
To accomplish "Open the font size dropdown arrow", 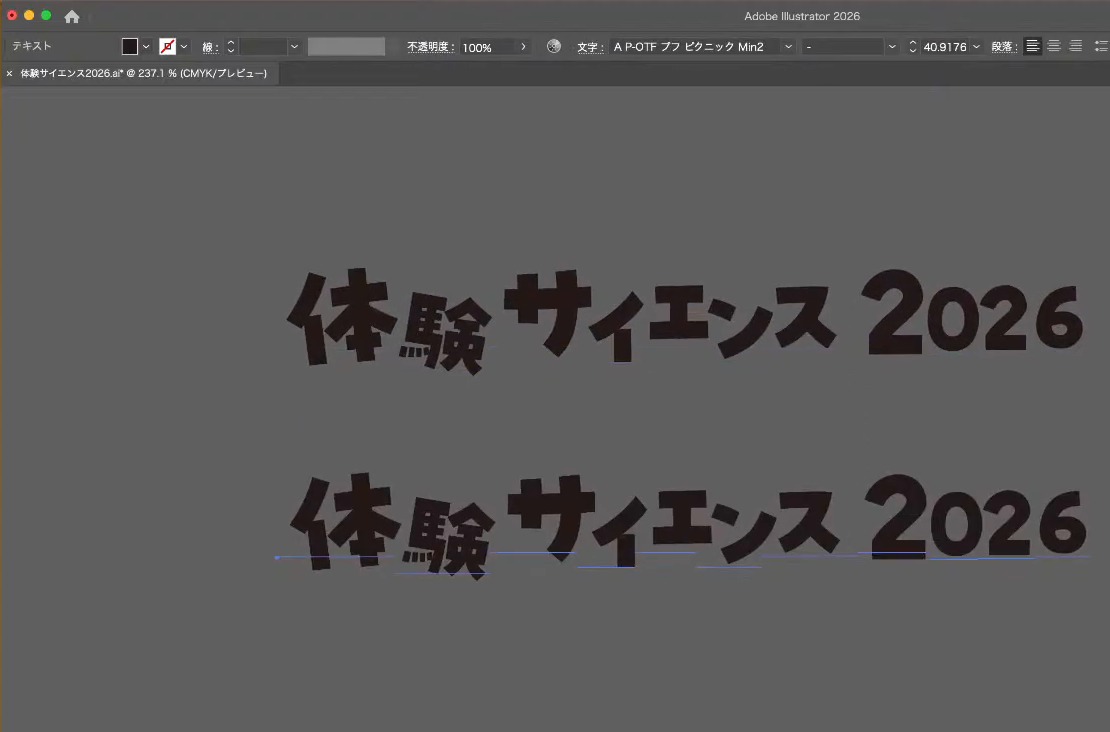I will tap(977, 47).
